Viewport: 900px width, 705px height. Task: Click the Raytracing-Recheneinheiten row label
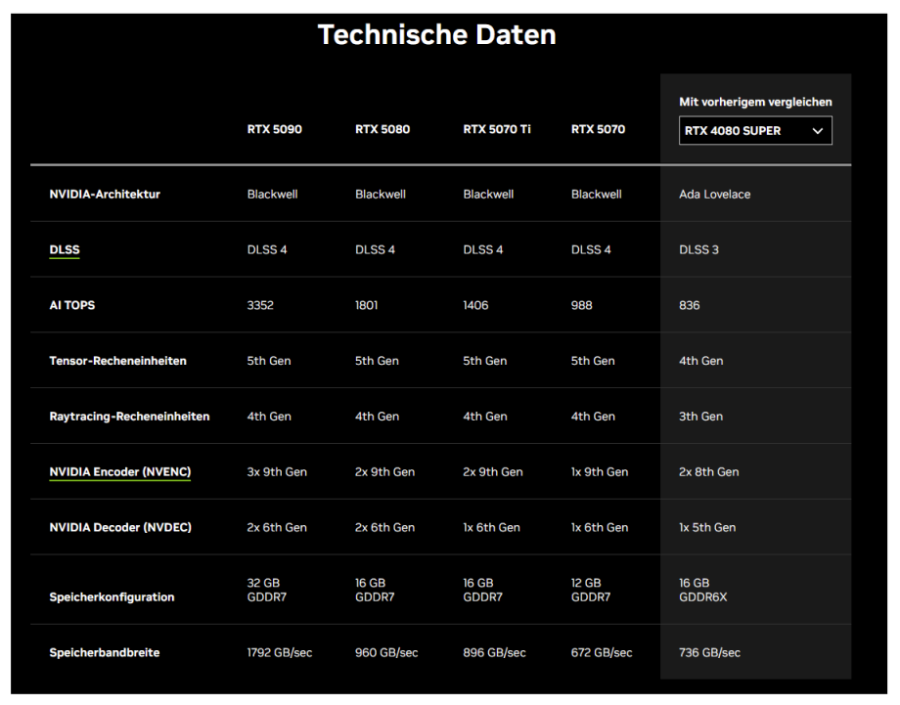pyautogui.click(x=129, y=416)
